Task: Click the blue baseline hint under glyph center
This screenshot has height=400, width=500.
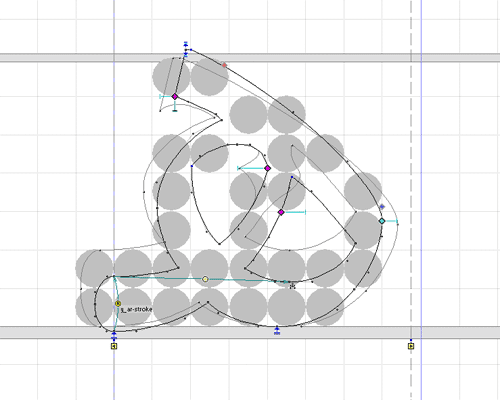Action: point(277,331)
